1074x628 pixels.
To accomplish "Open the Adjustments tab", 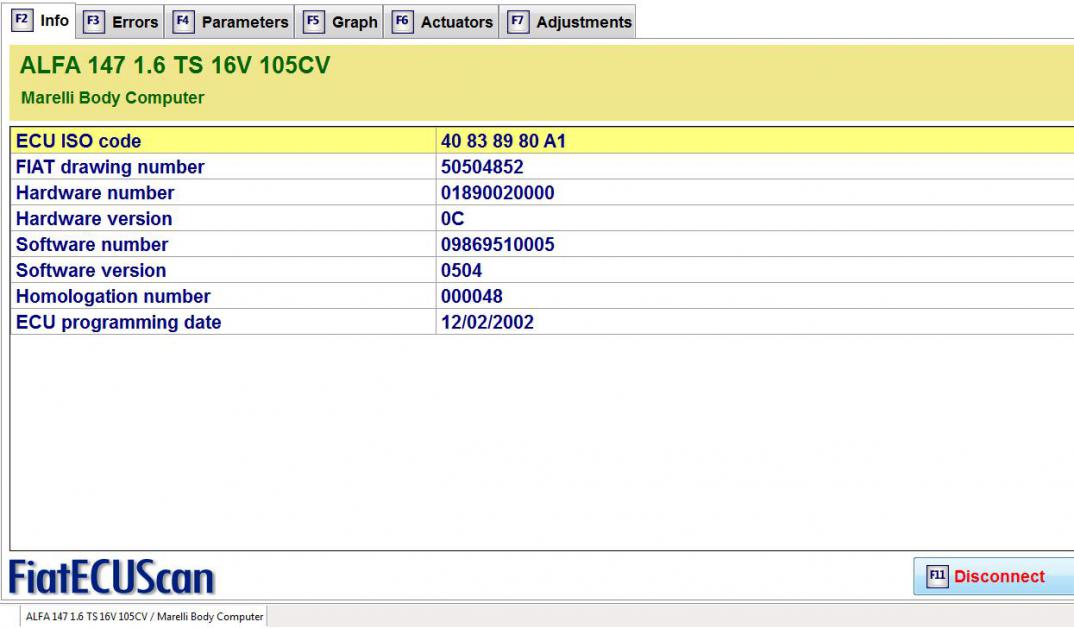I will (569, 22).
